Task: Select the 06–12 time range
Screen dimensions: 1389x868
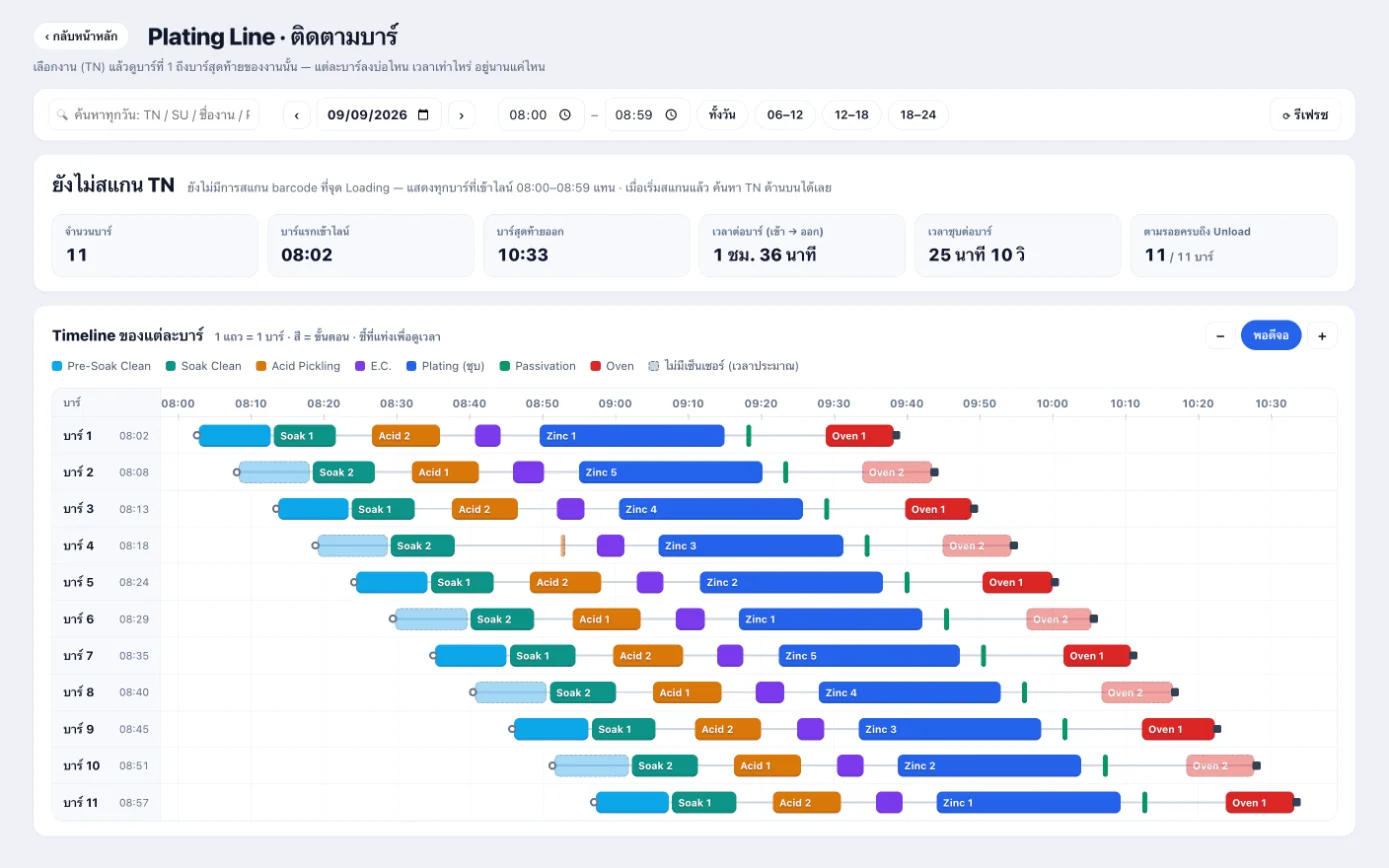Action: click(x=785, y=115)
